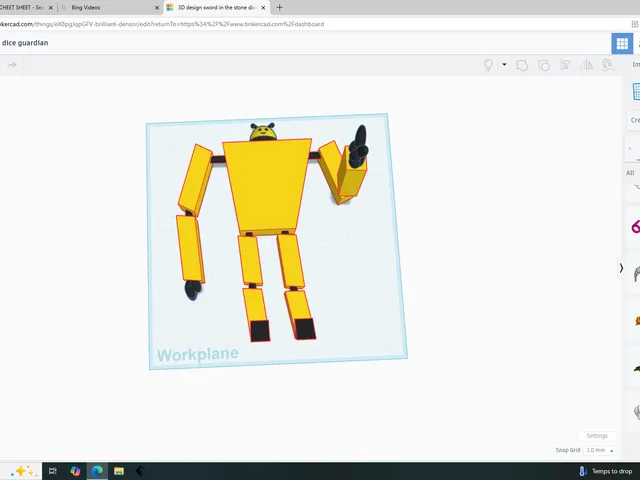Viewport: 640px width, 480px height.
Task: Click the split screen icon by the address bar
Action: coord(635,24)
